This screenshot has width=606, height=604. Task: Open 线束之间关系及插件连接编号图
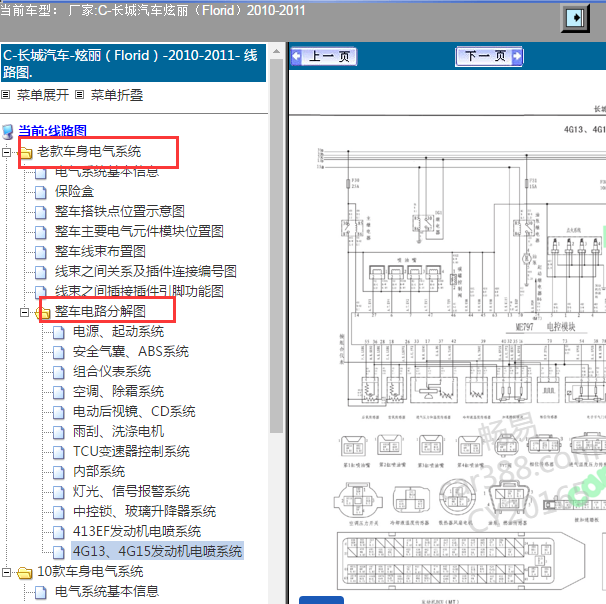coord(146,272)
